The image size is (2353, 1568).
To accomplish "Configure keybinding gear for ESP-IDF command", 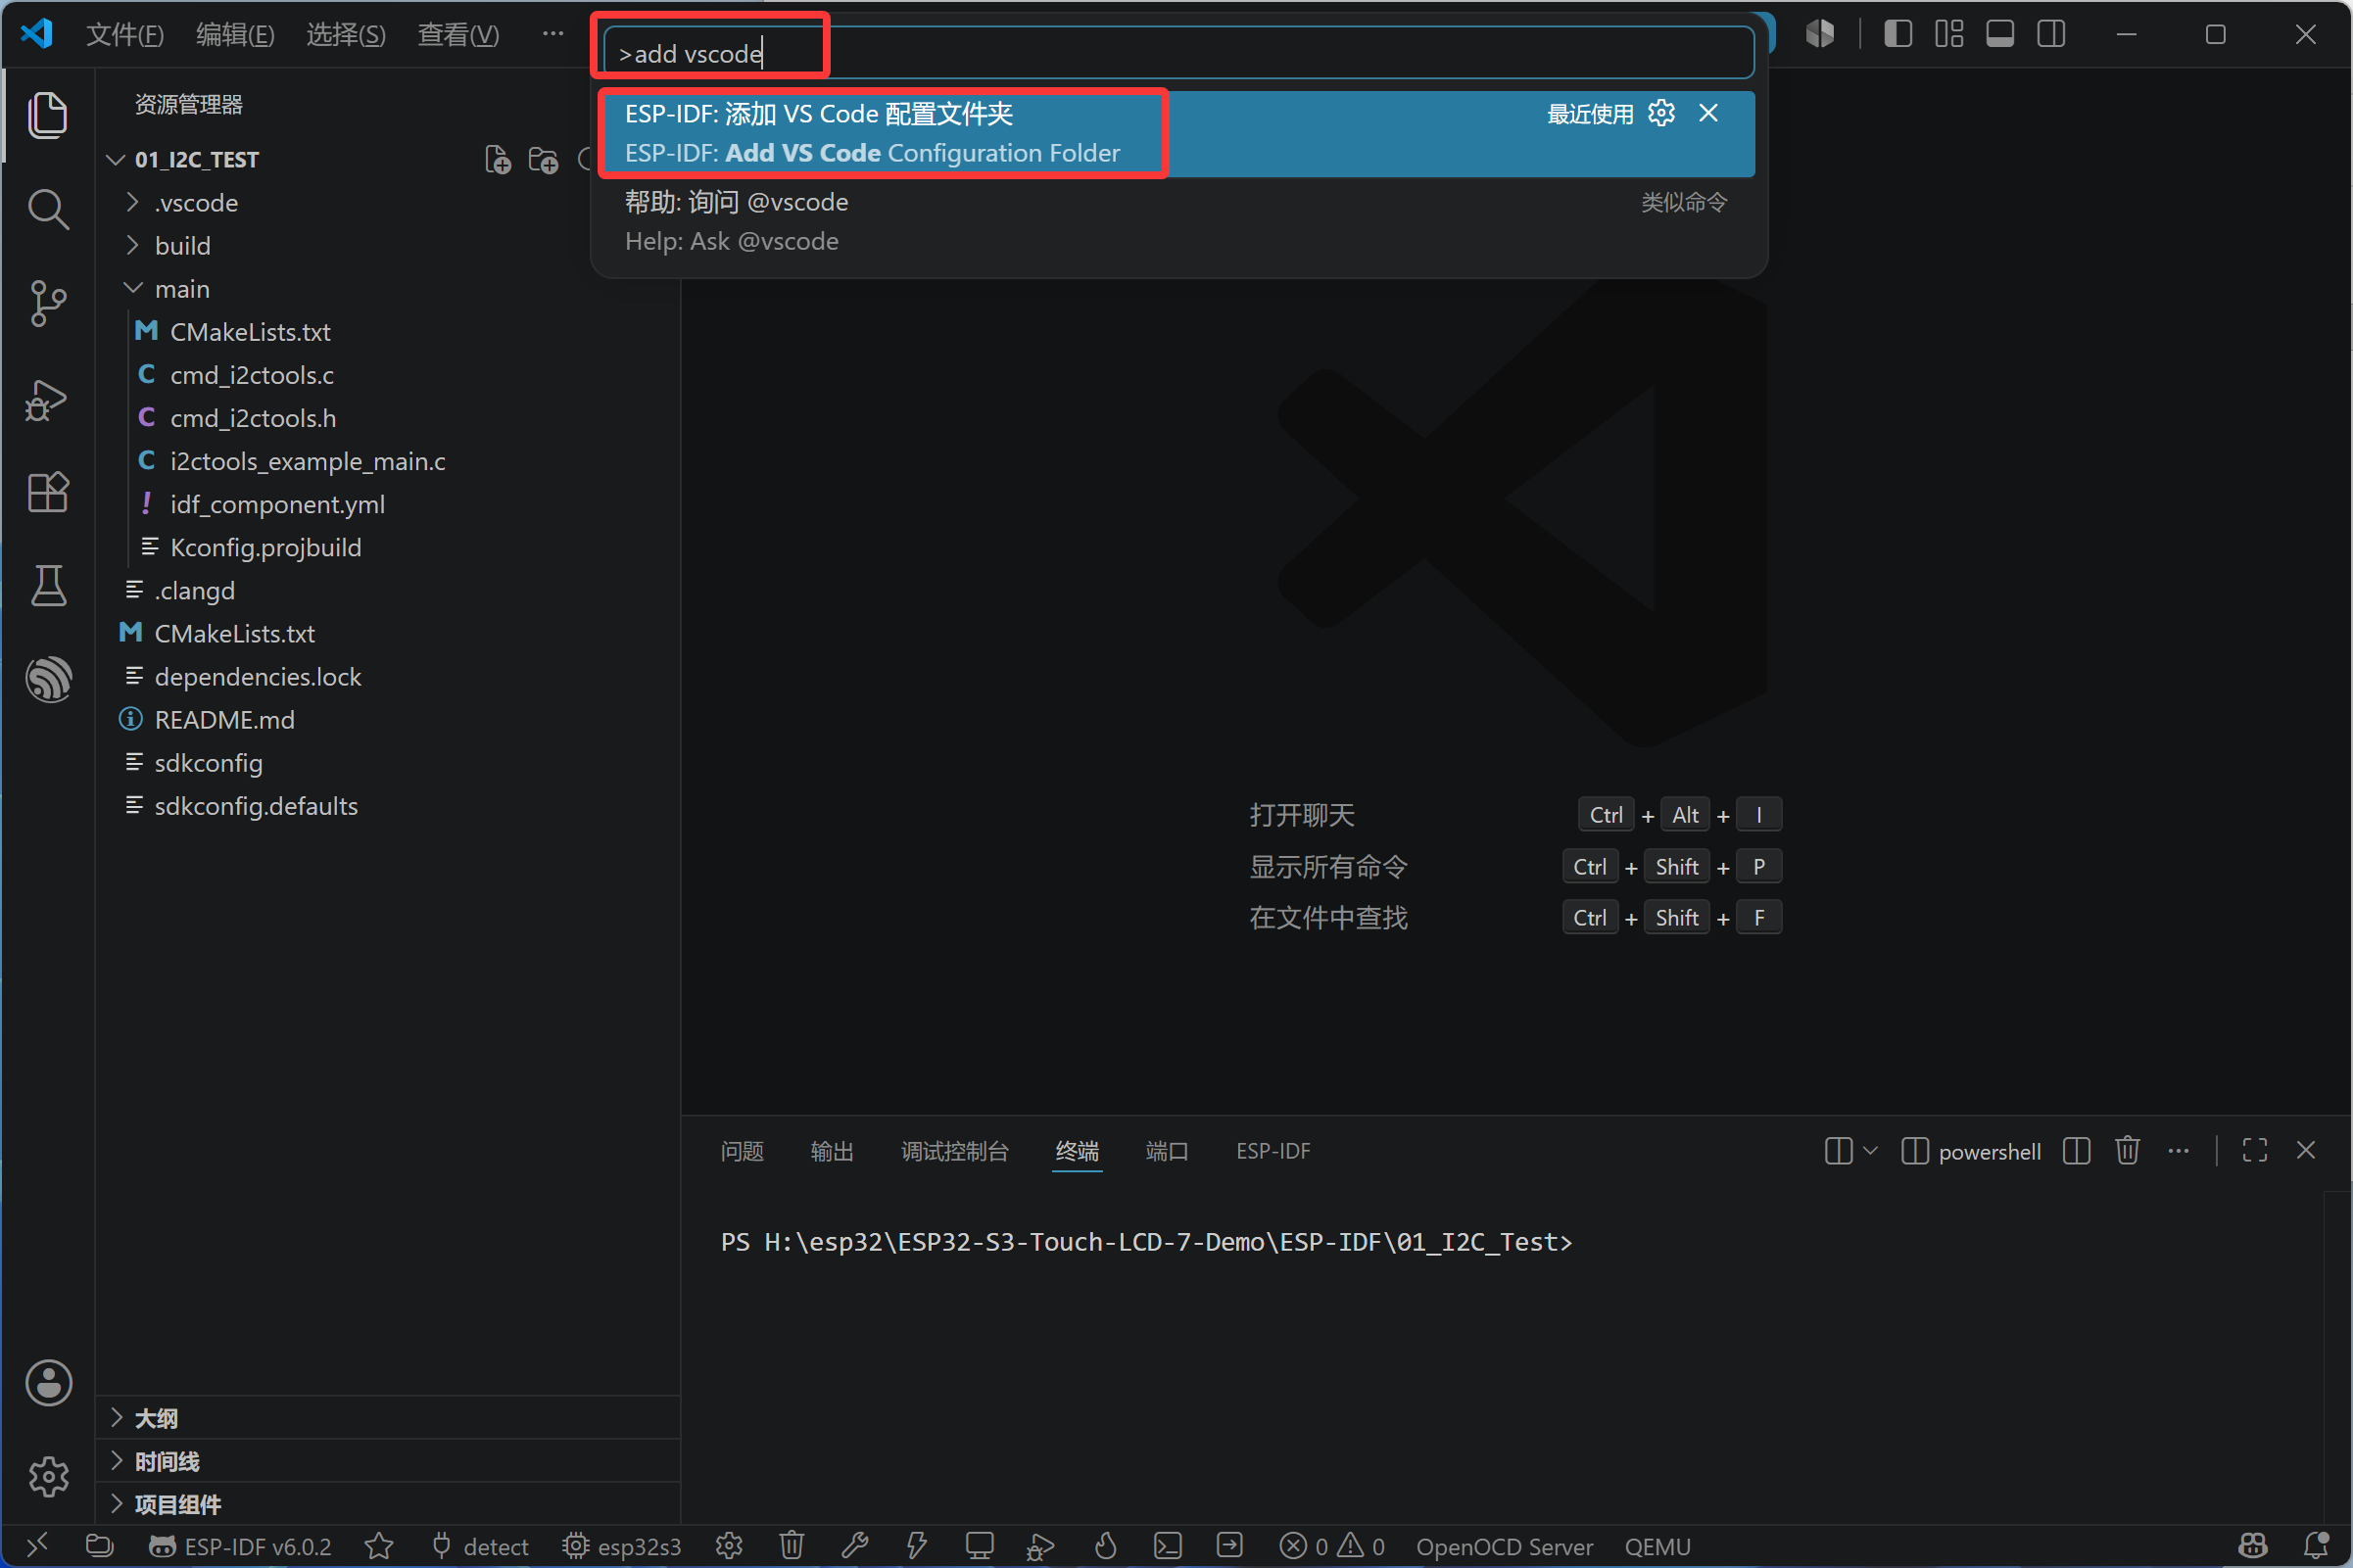I will point(1661,113).
